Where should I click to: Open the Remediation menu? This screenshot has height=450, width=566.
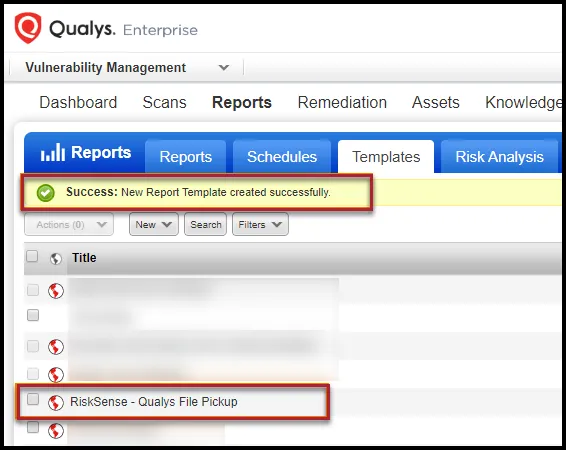click(x=342, y=102)
